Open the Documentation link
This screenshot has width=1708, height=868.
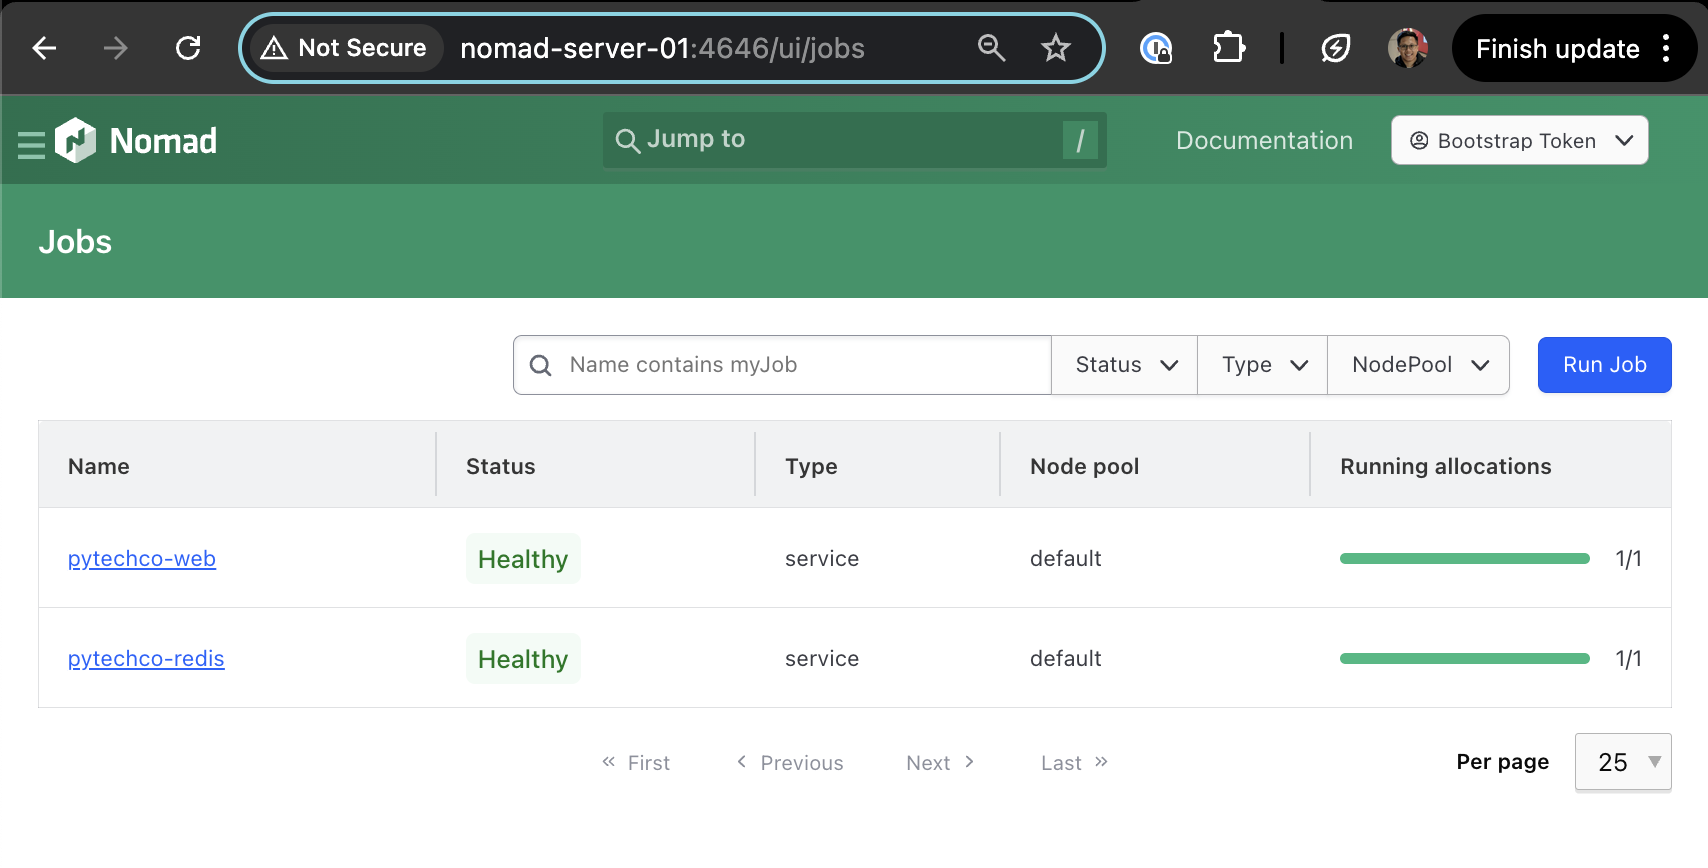click(x=1264, y=141)
